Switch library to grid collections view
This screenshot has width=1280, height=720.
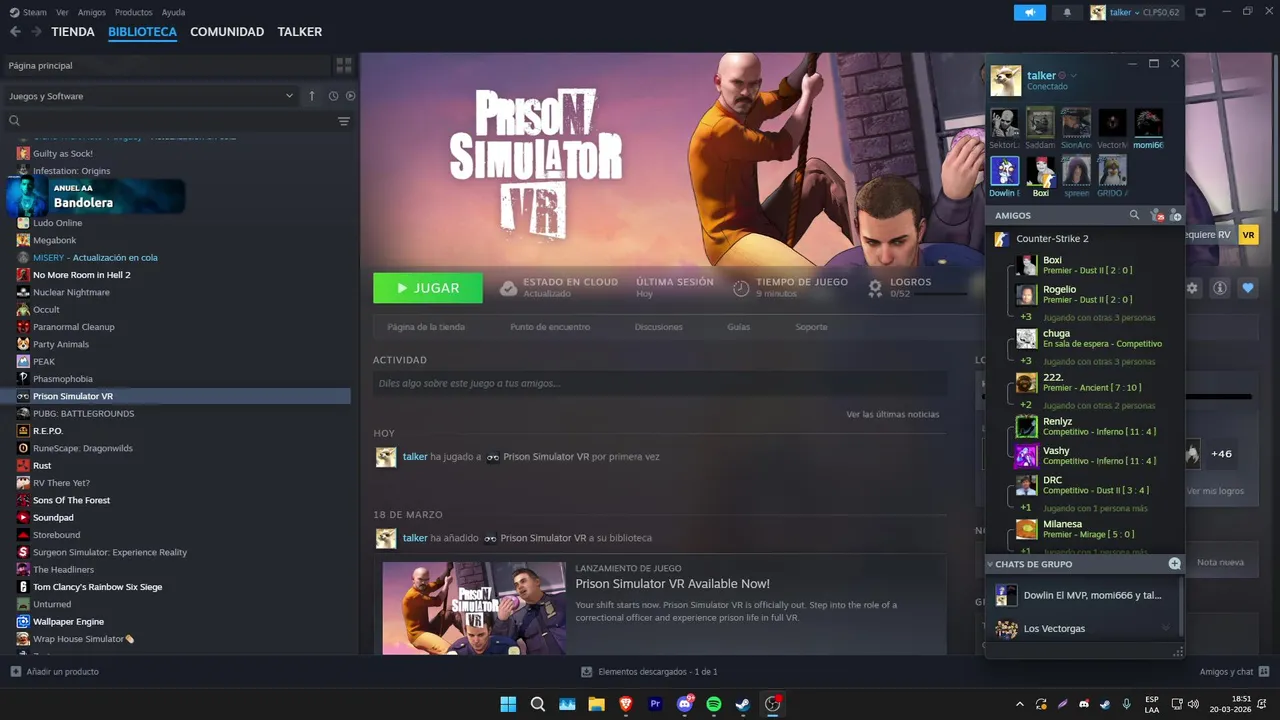344,65
